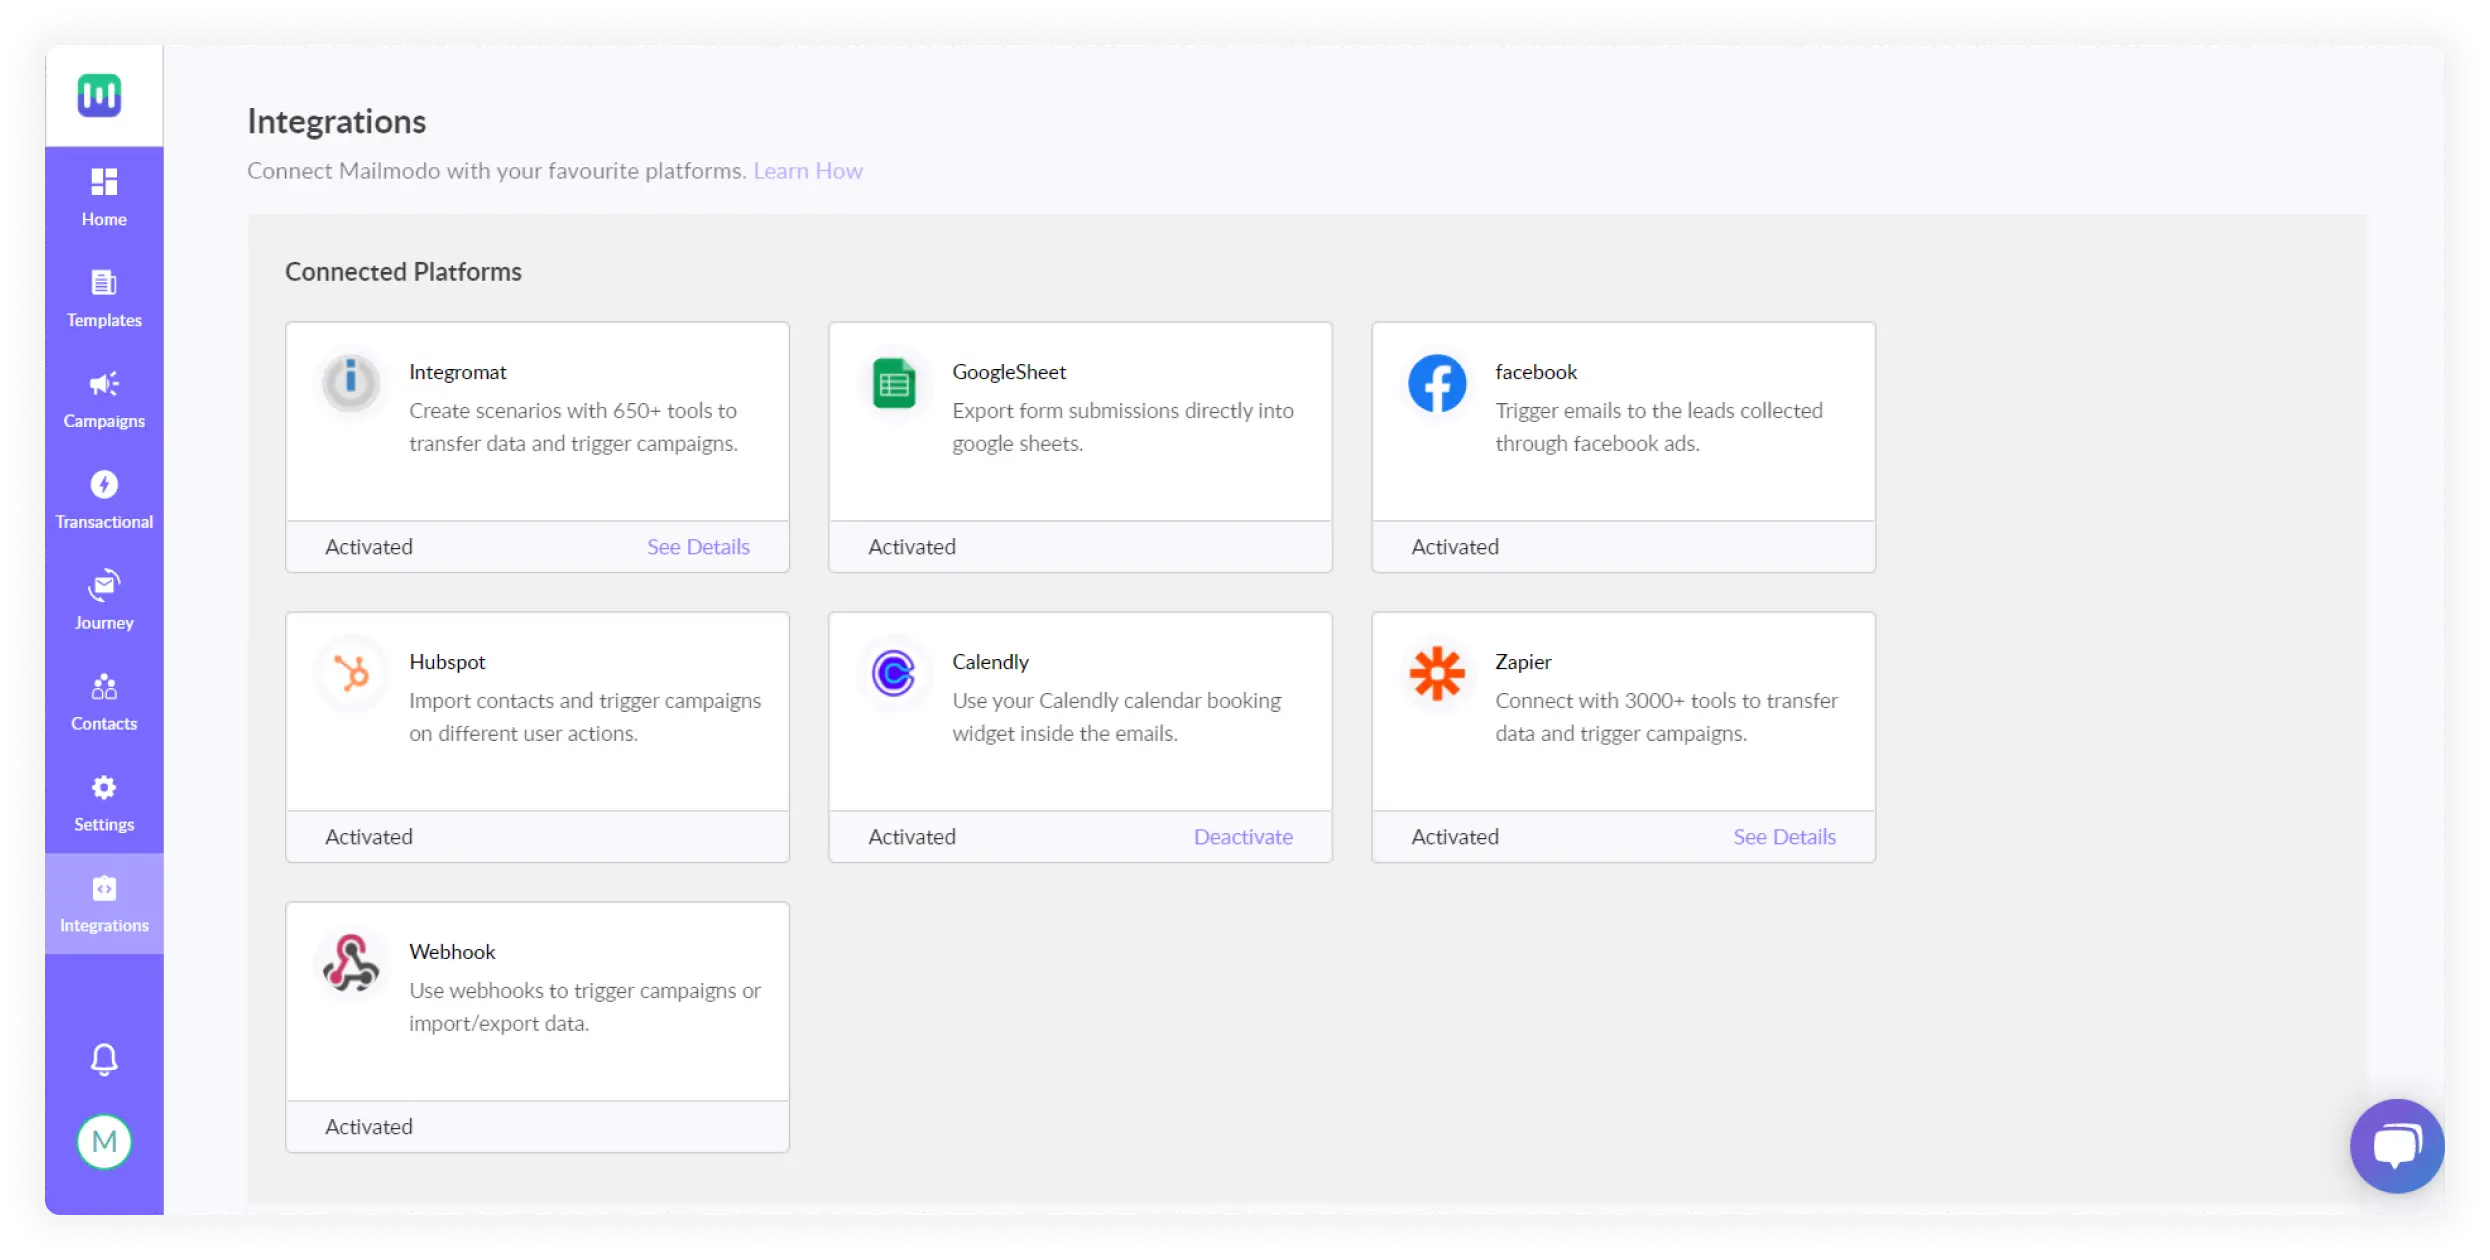The width and height of the screenshot is (2490, 1260).
Task: Click the Hubspot logo icon
Action: tap(351, 673)
